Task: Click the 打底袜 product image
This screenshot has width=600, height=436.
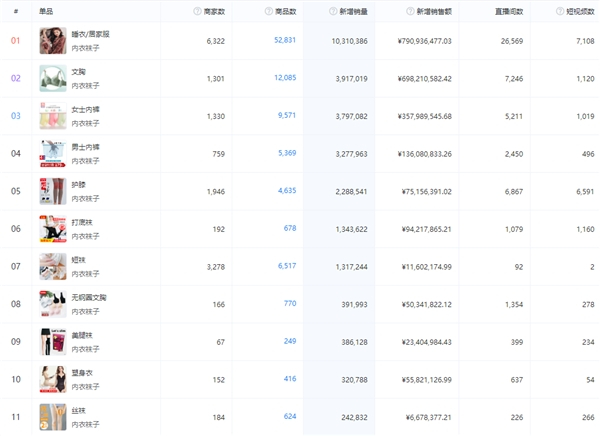Action: point(52,229)
